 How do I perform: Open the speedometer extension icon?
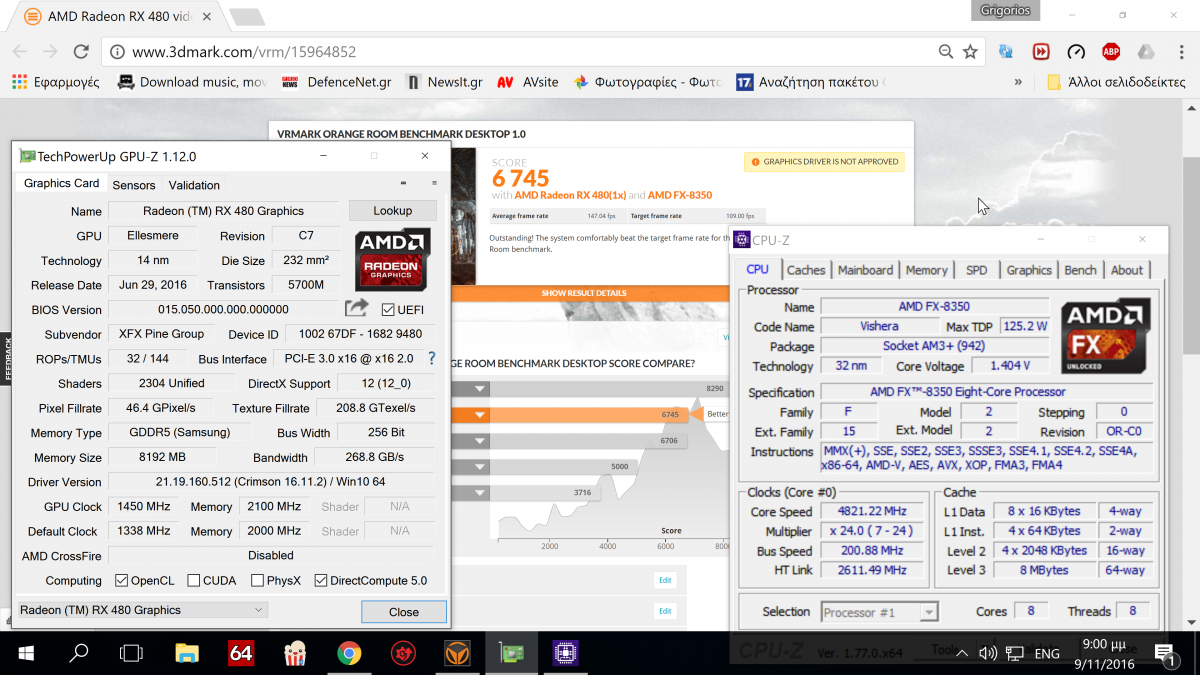point(1076,52)
